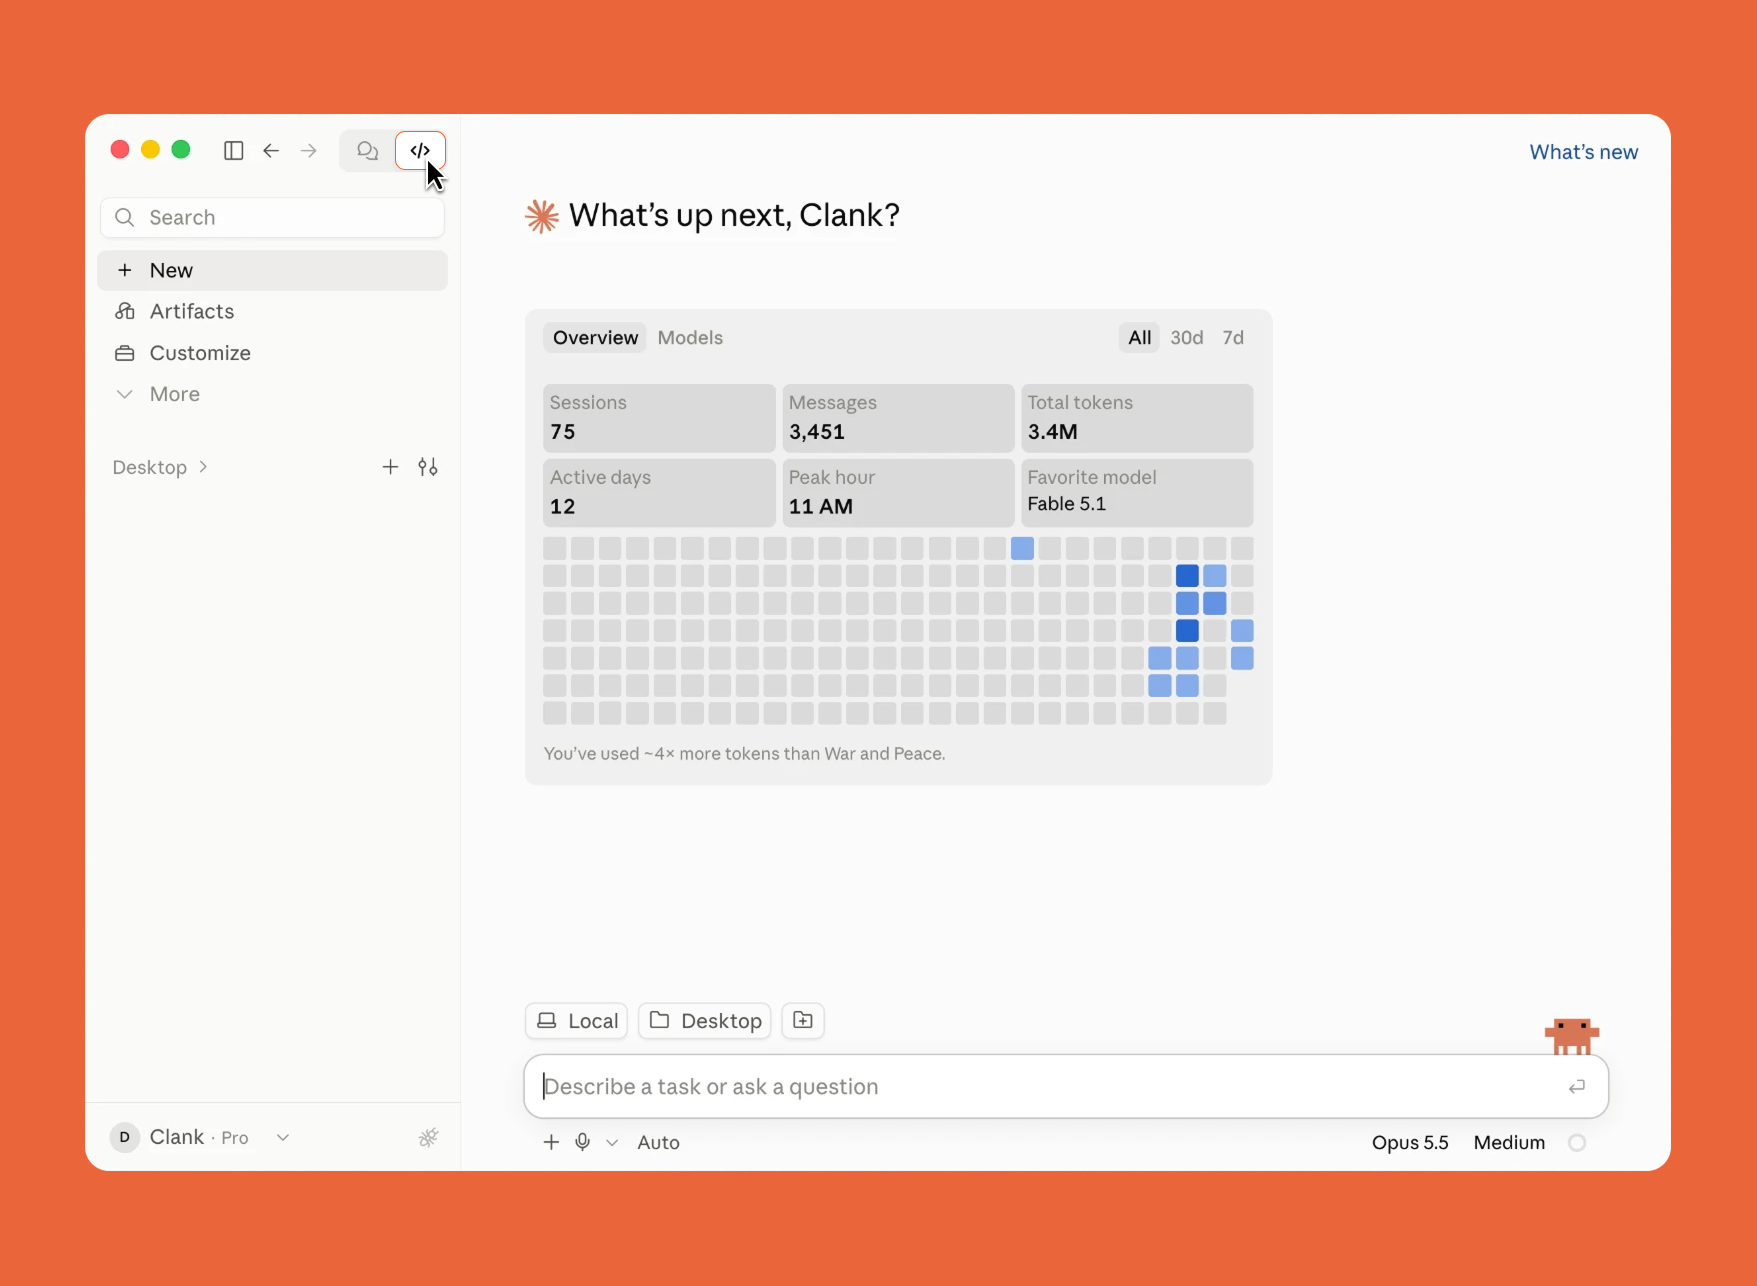This screenshot has height=1286, width=1757.
Task: Go forward with the right arrow
Action: pos(309,151)
